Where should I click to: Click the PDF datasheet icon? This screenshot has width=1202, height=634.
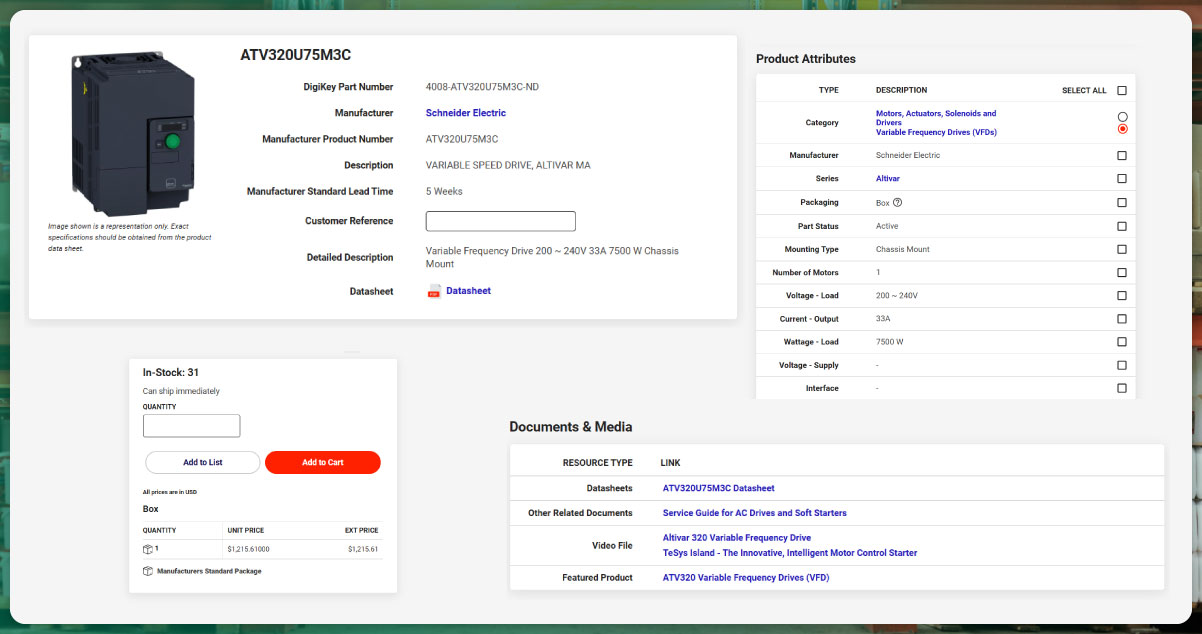[434, 291]
